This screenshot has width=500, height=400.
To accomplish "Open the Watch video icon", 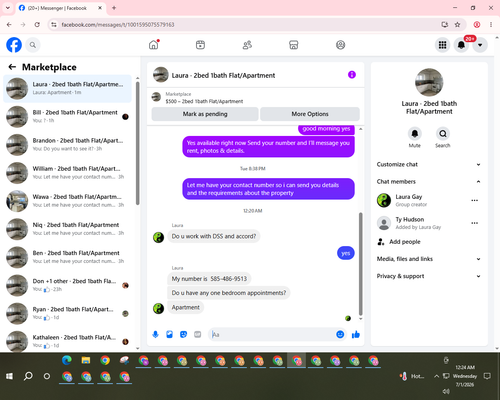I will click(x=200, y=45).
